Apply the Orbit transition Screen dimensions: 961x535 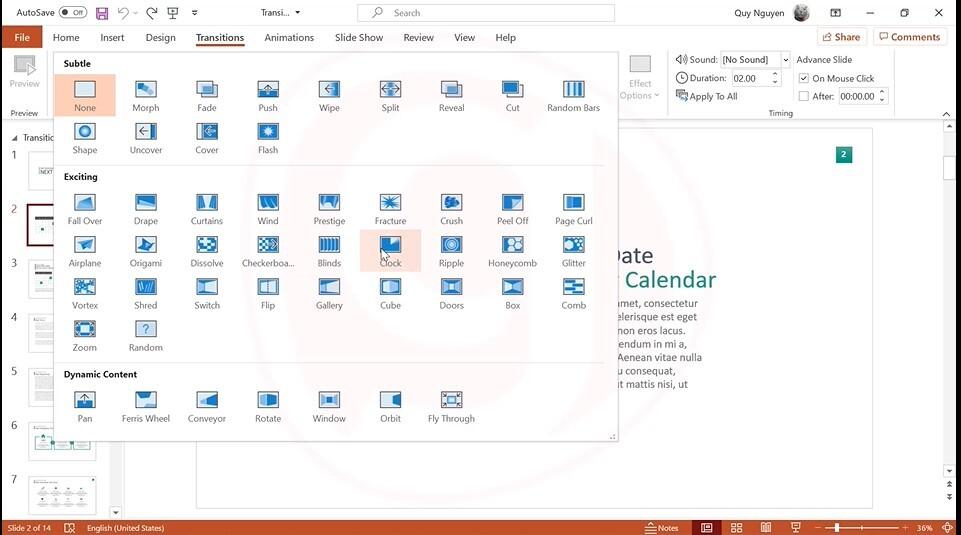(x=390, y=407)
